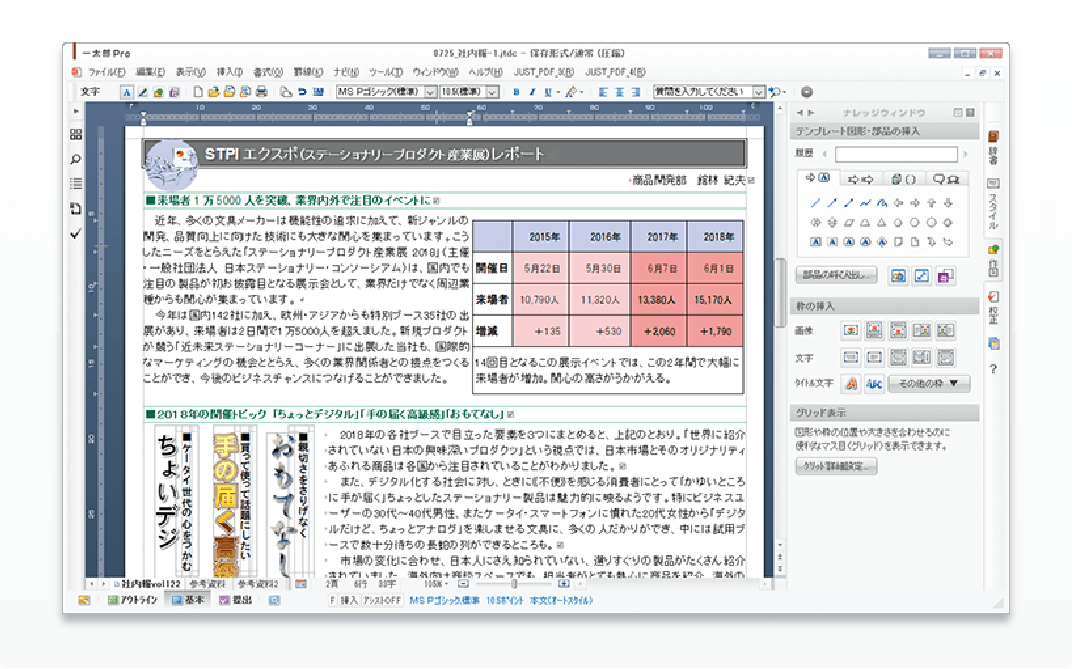1072x669 pixels.
Task: Click the magnifier search icon in left sidebar
Action: point(76,159)
